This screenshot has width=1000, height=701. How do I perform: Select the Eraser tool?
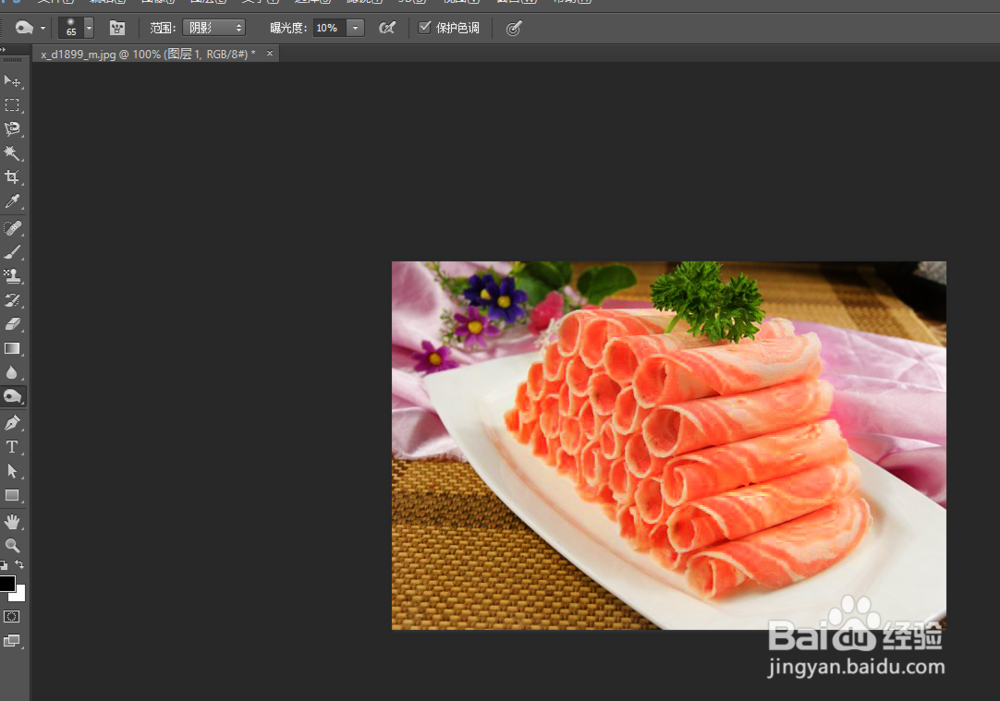[x=12, y=325]
